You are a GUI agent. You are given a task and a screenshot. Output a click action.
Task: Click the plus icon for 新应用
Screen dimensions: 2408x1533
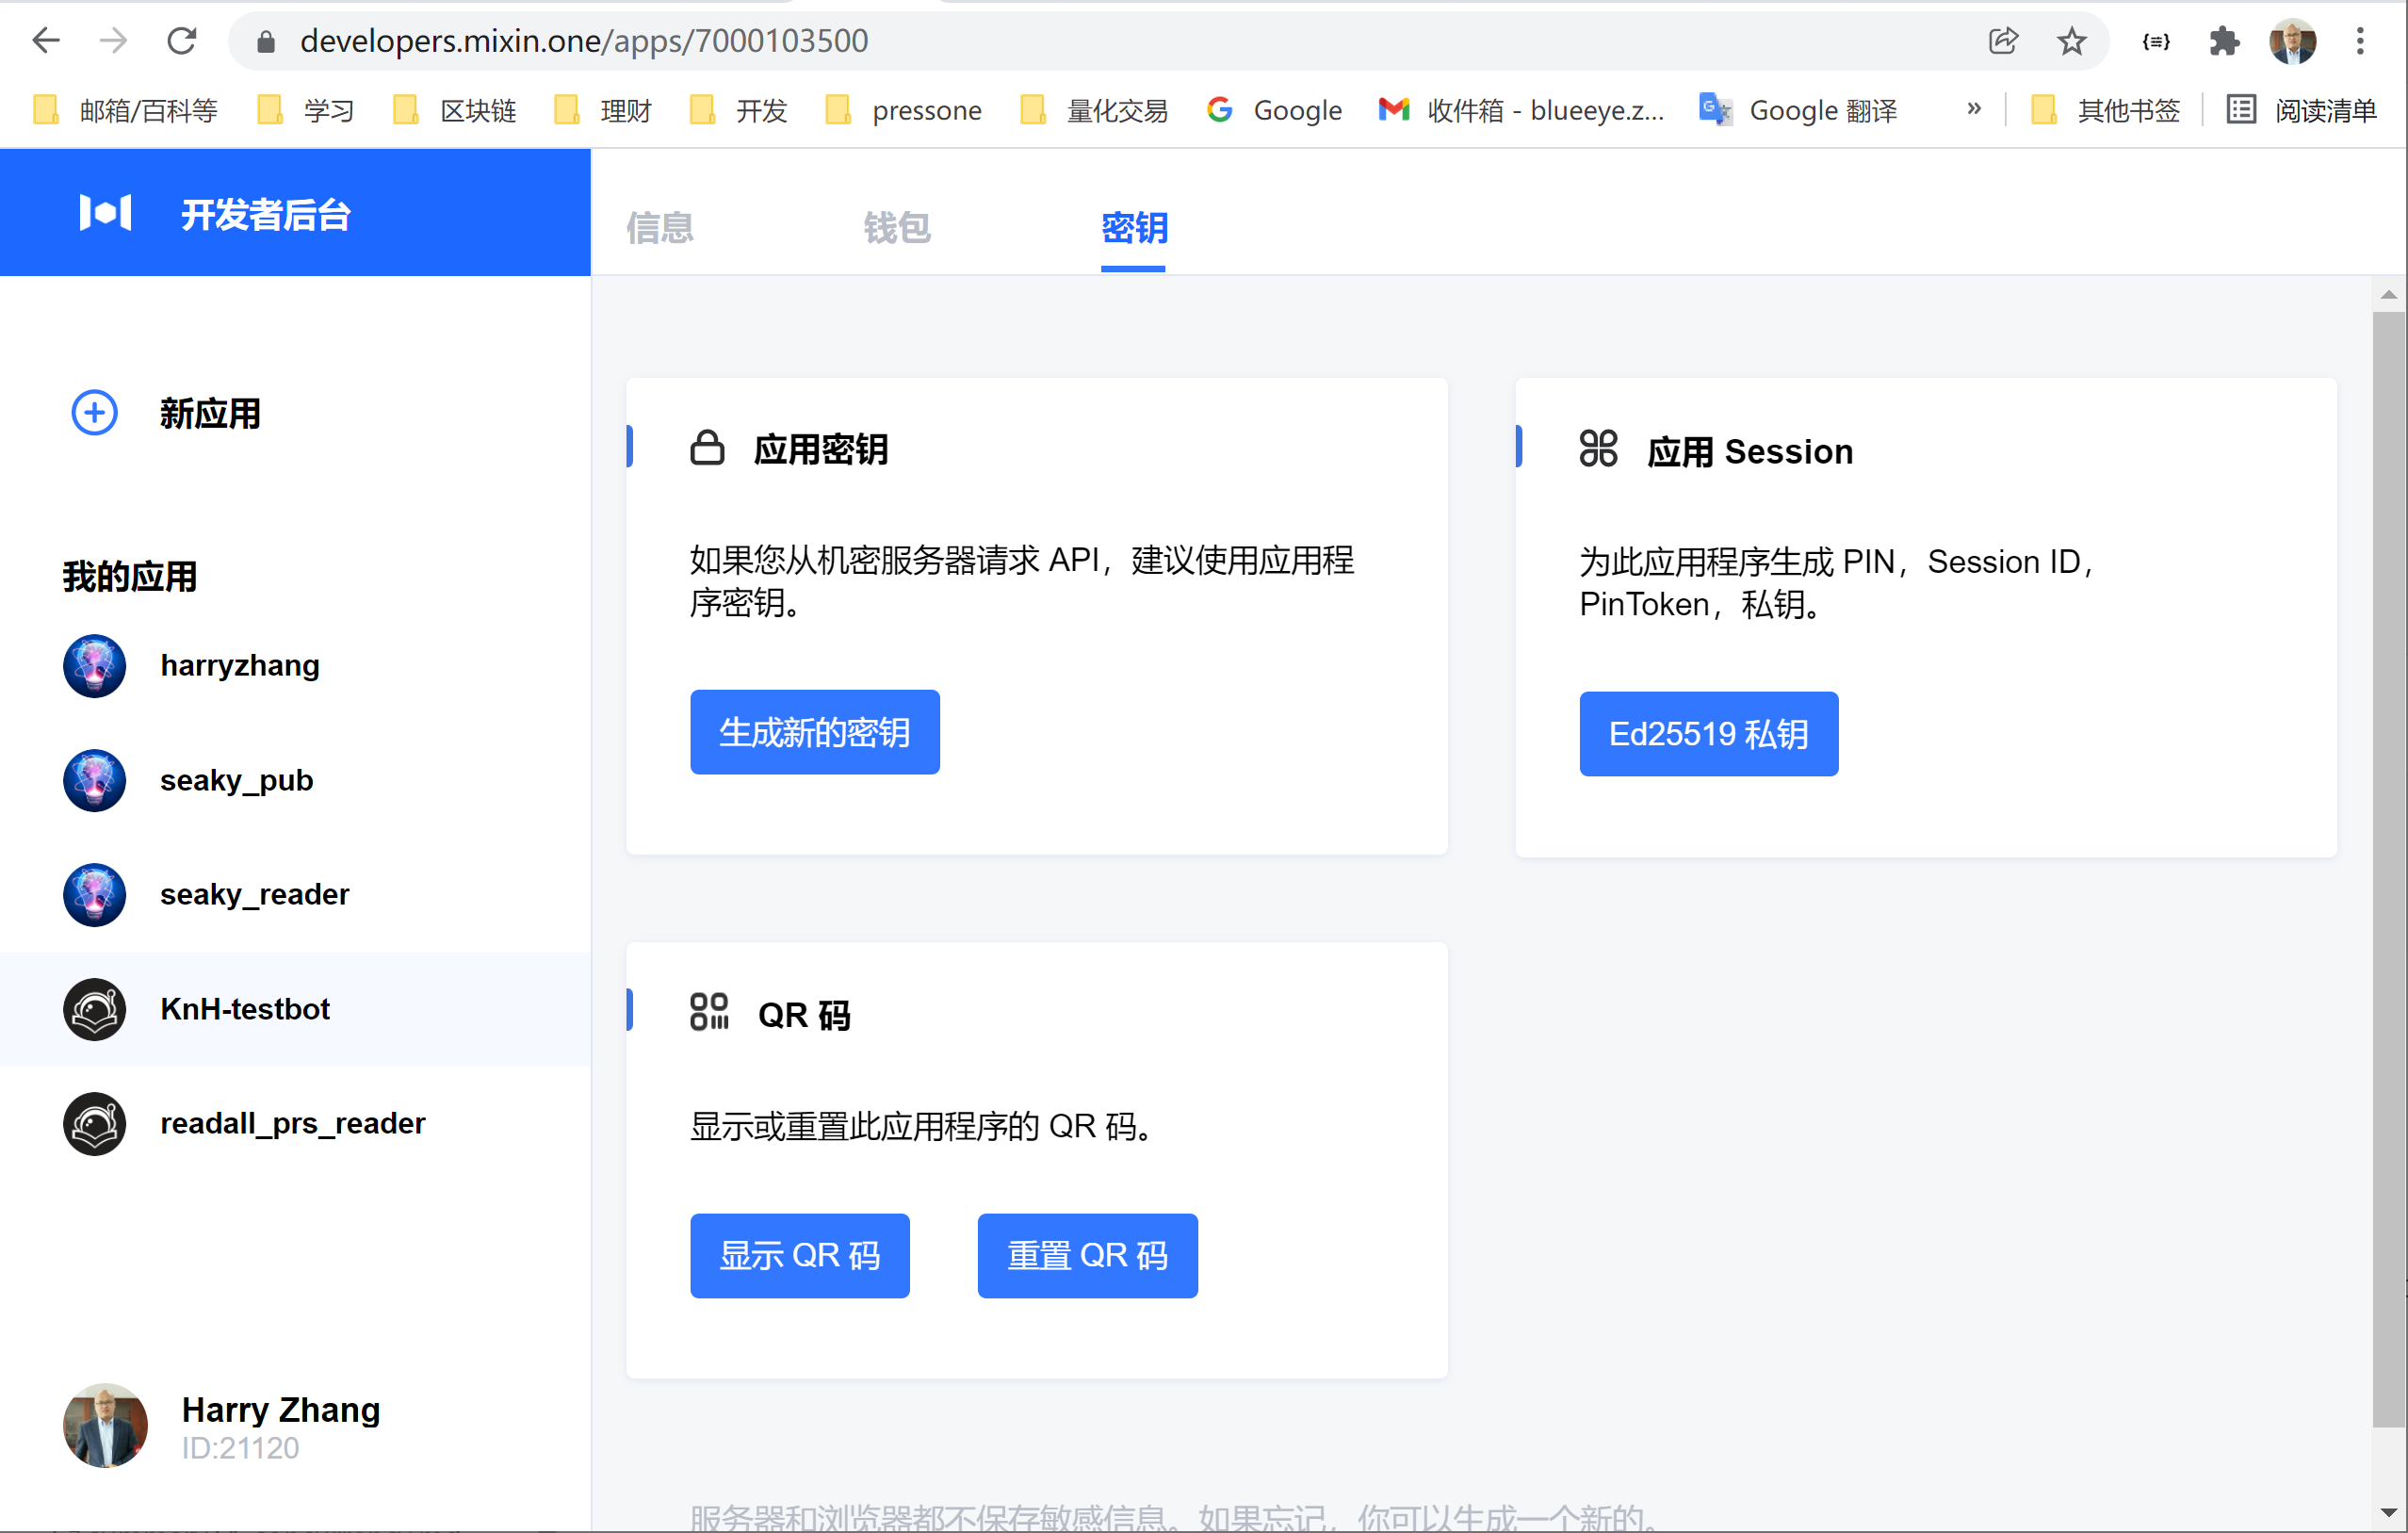point(94,413)
